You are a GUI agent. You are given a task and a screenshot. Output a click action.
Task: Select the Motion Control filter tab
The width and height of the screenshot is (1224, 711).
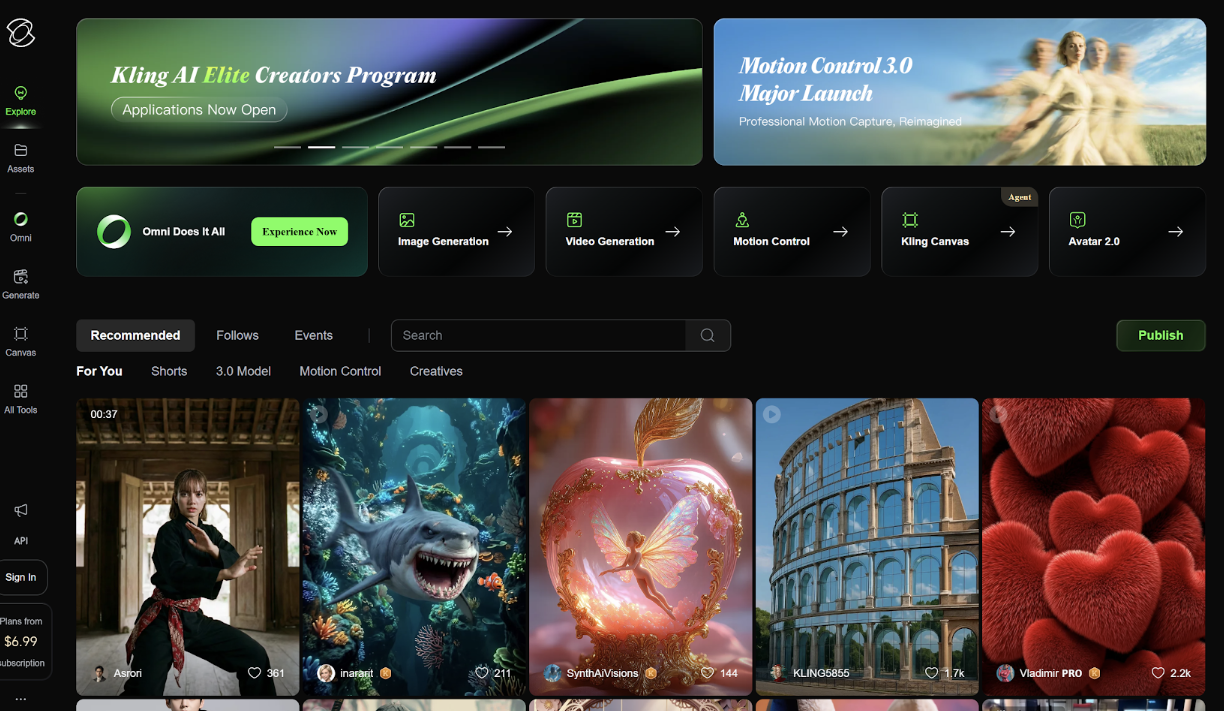[x=340, y=371]
